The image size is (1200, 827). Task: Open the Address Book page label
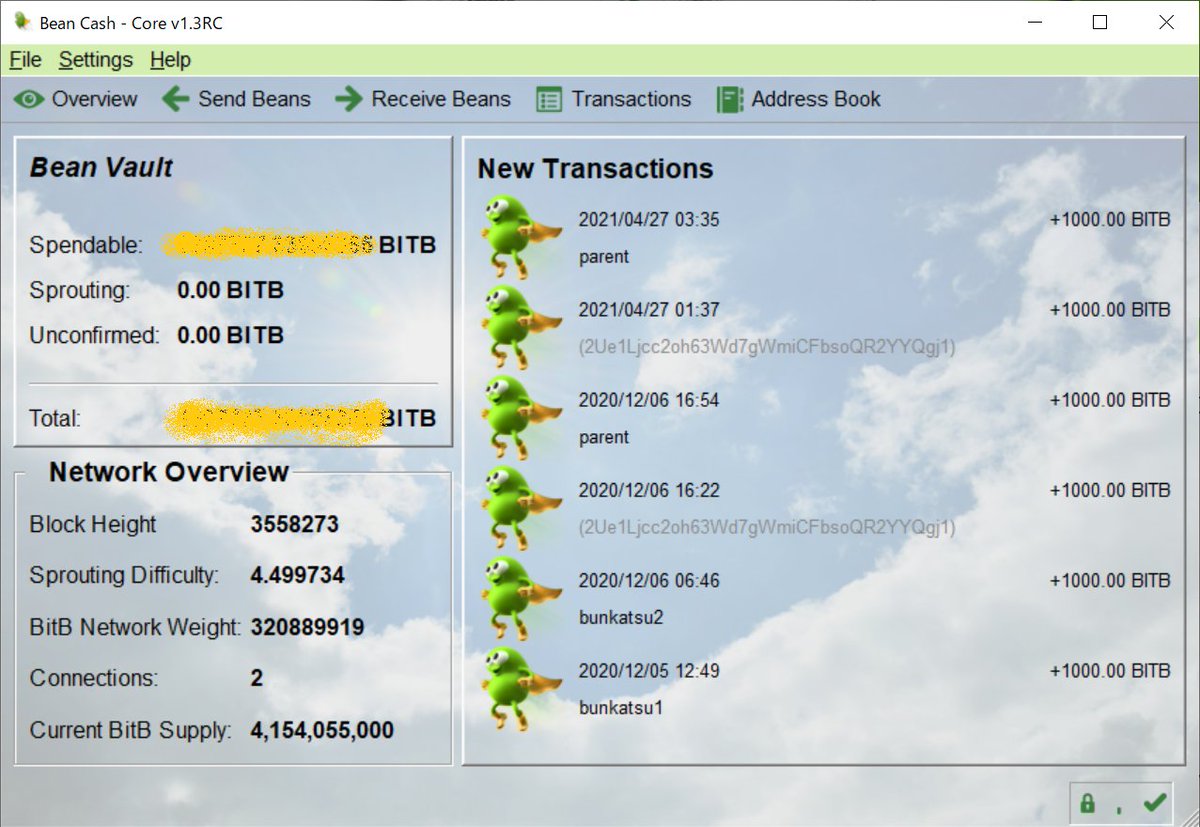[816, 99]
